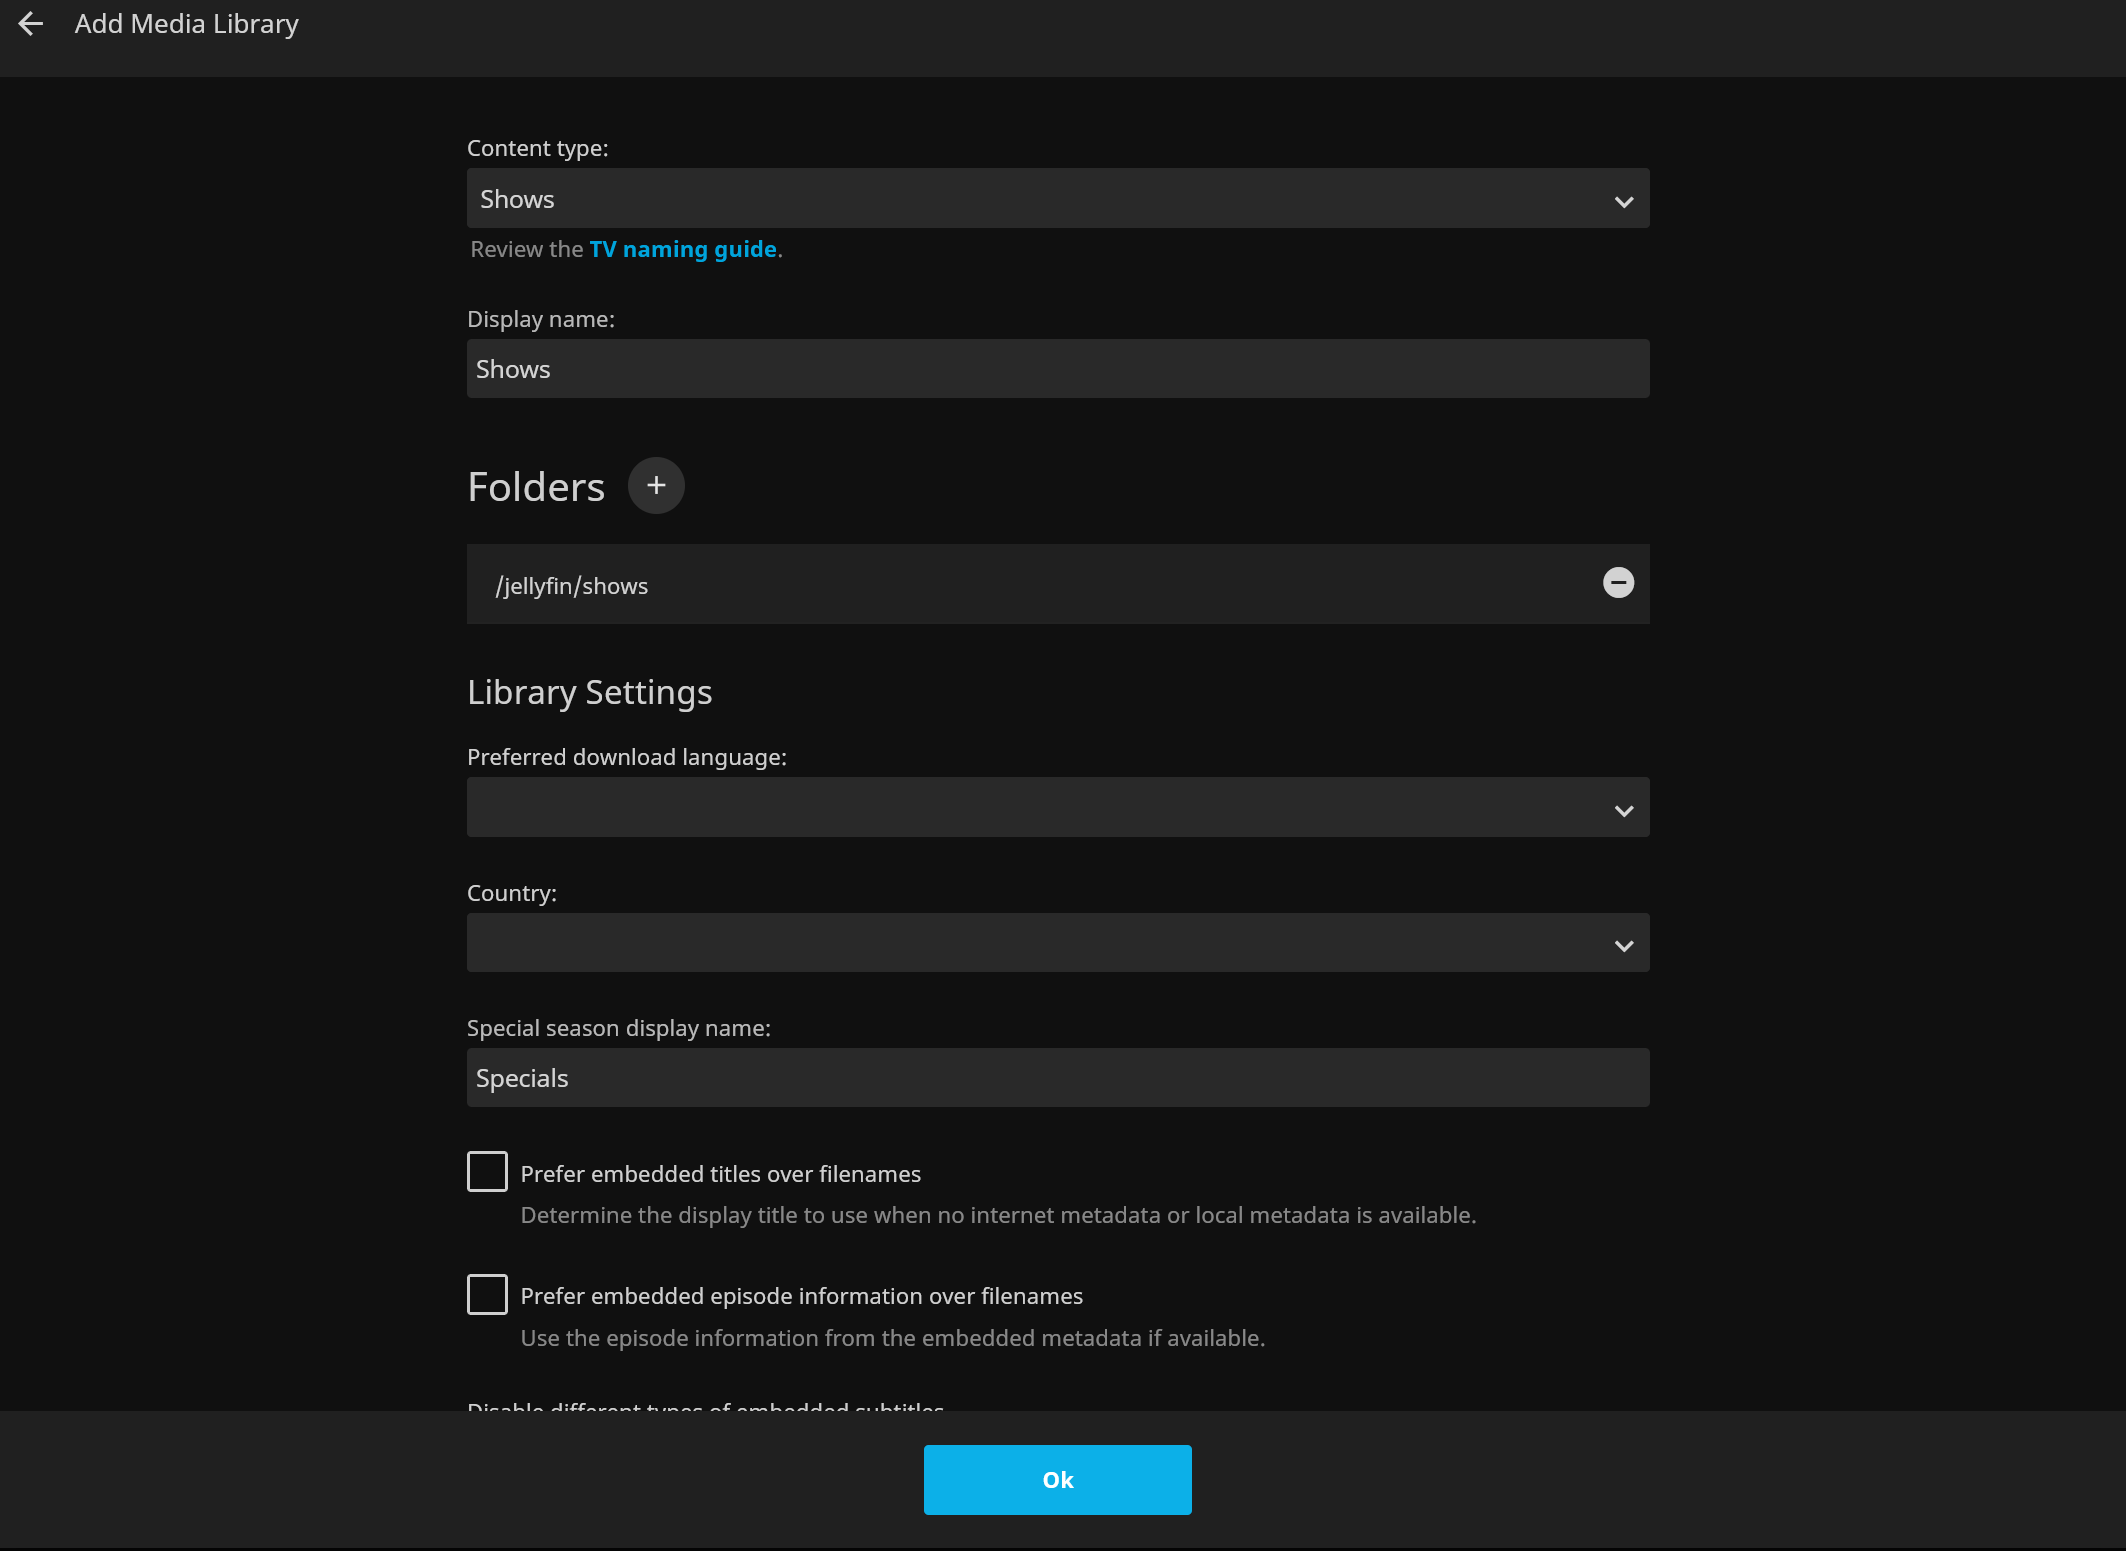This screenshot has height=1551, width=2126.
Task: Select the /jellyfin/shows folder entry
Action: (572, 586)
